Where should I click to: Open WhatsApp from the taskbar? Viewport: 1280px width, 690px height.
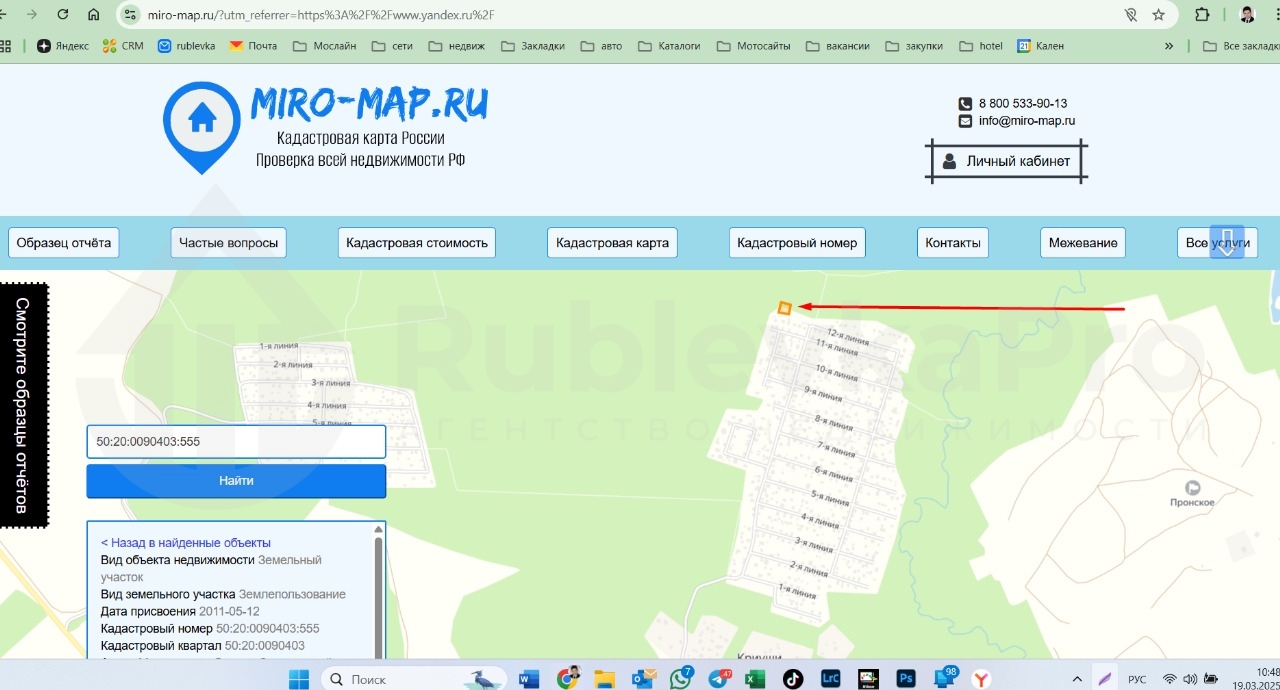(x=681, y=679)
